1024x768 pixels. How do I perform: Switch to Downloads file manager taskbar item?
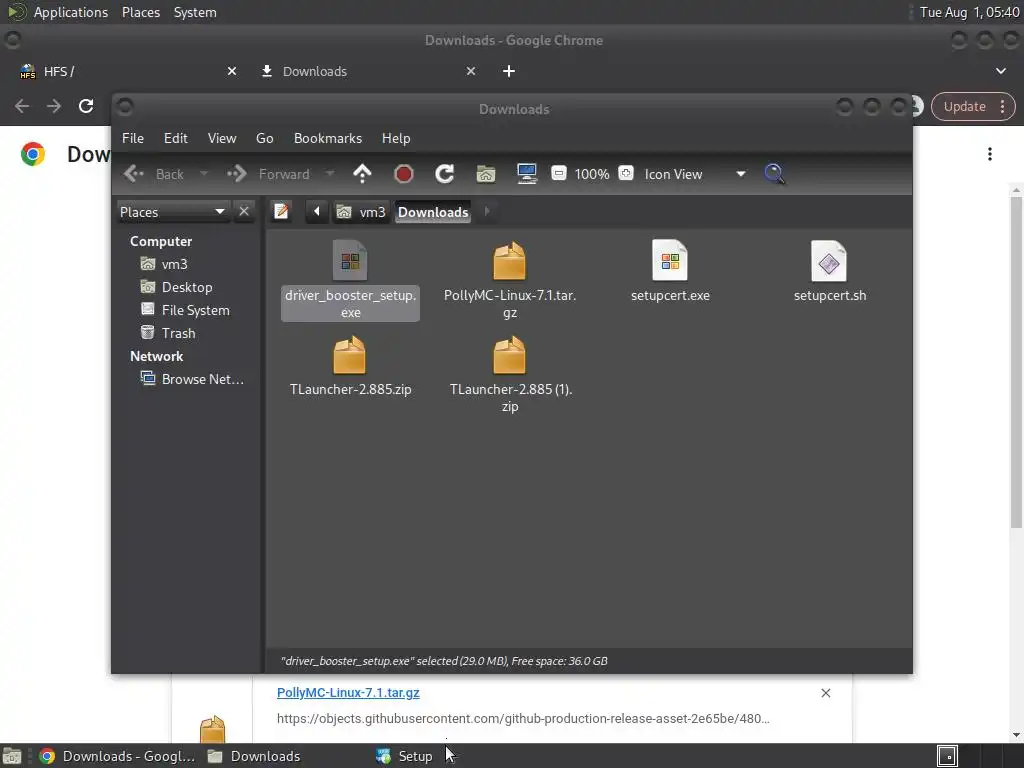pyautogui.click(x=255, y=756)
